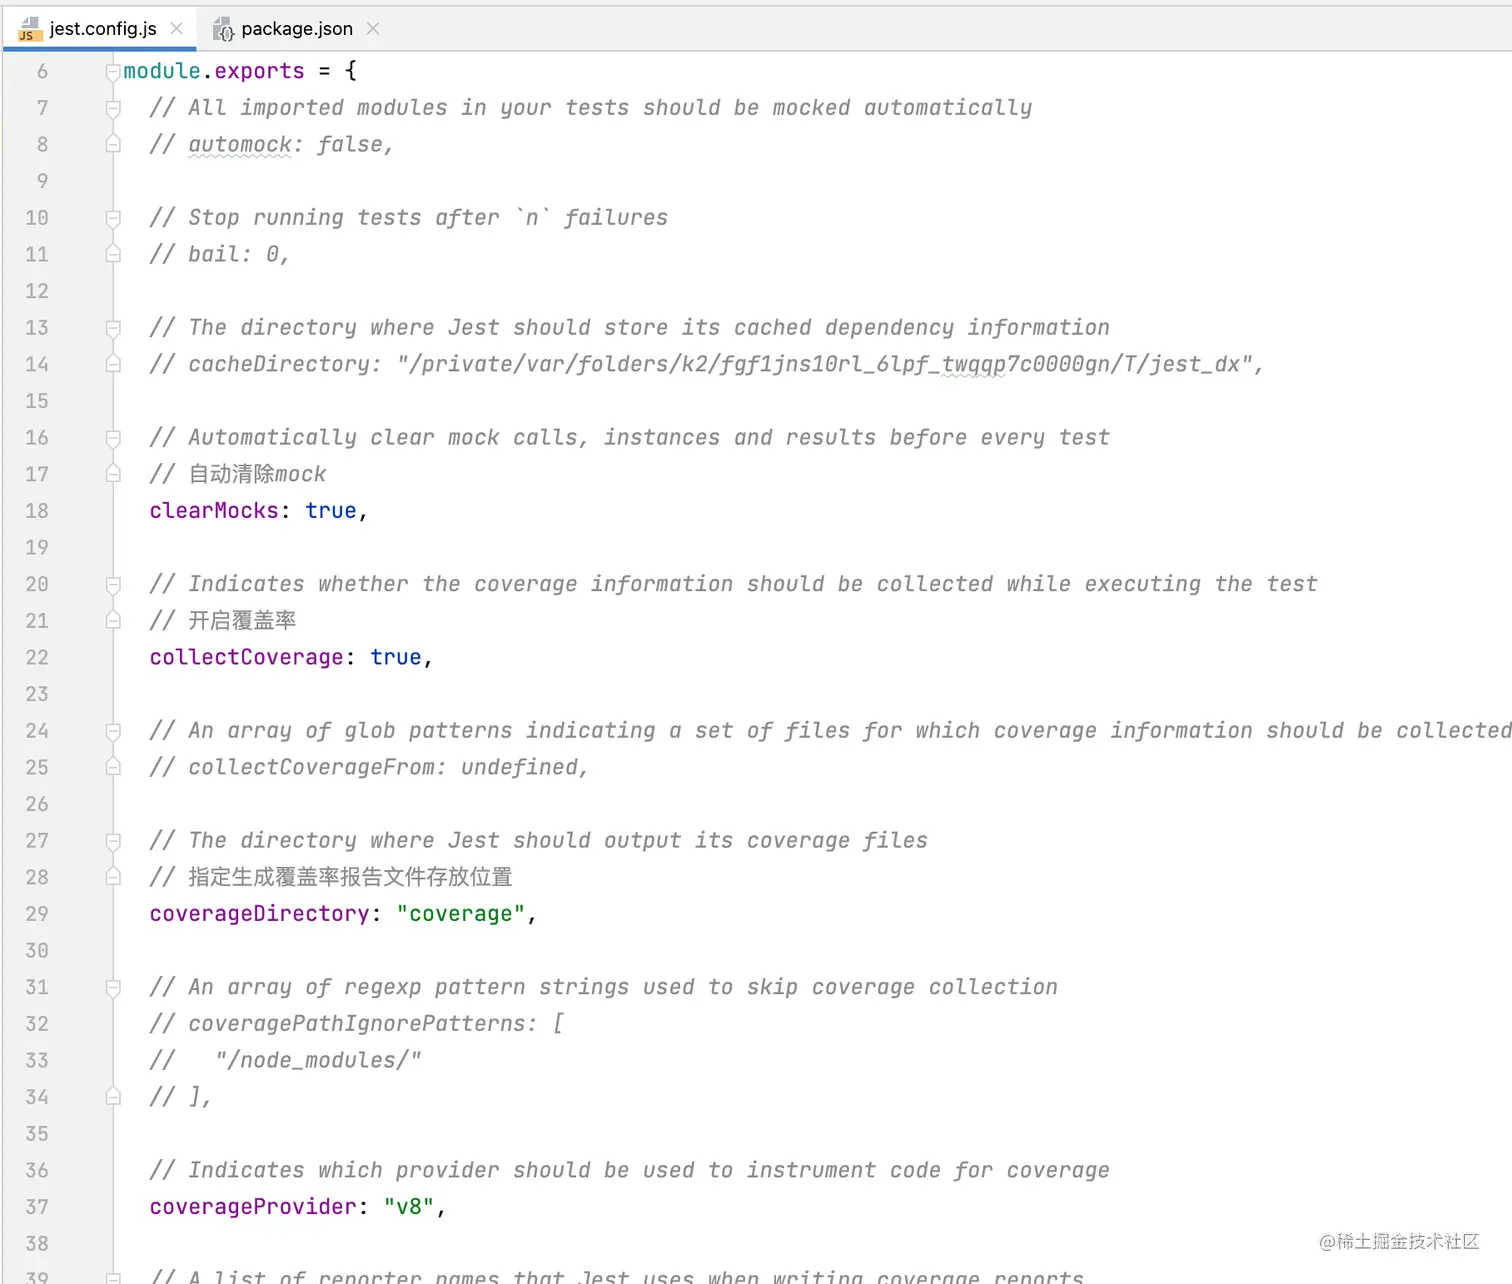The height and width of the screenshot is (1284, 1512).
Task: Click the "v8" coverageProvider value
Action: (x=411, y=1206)
